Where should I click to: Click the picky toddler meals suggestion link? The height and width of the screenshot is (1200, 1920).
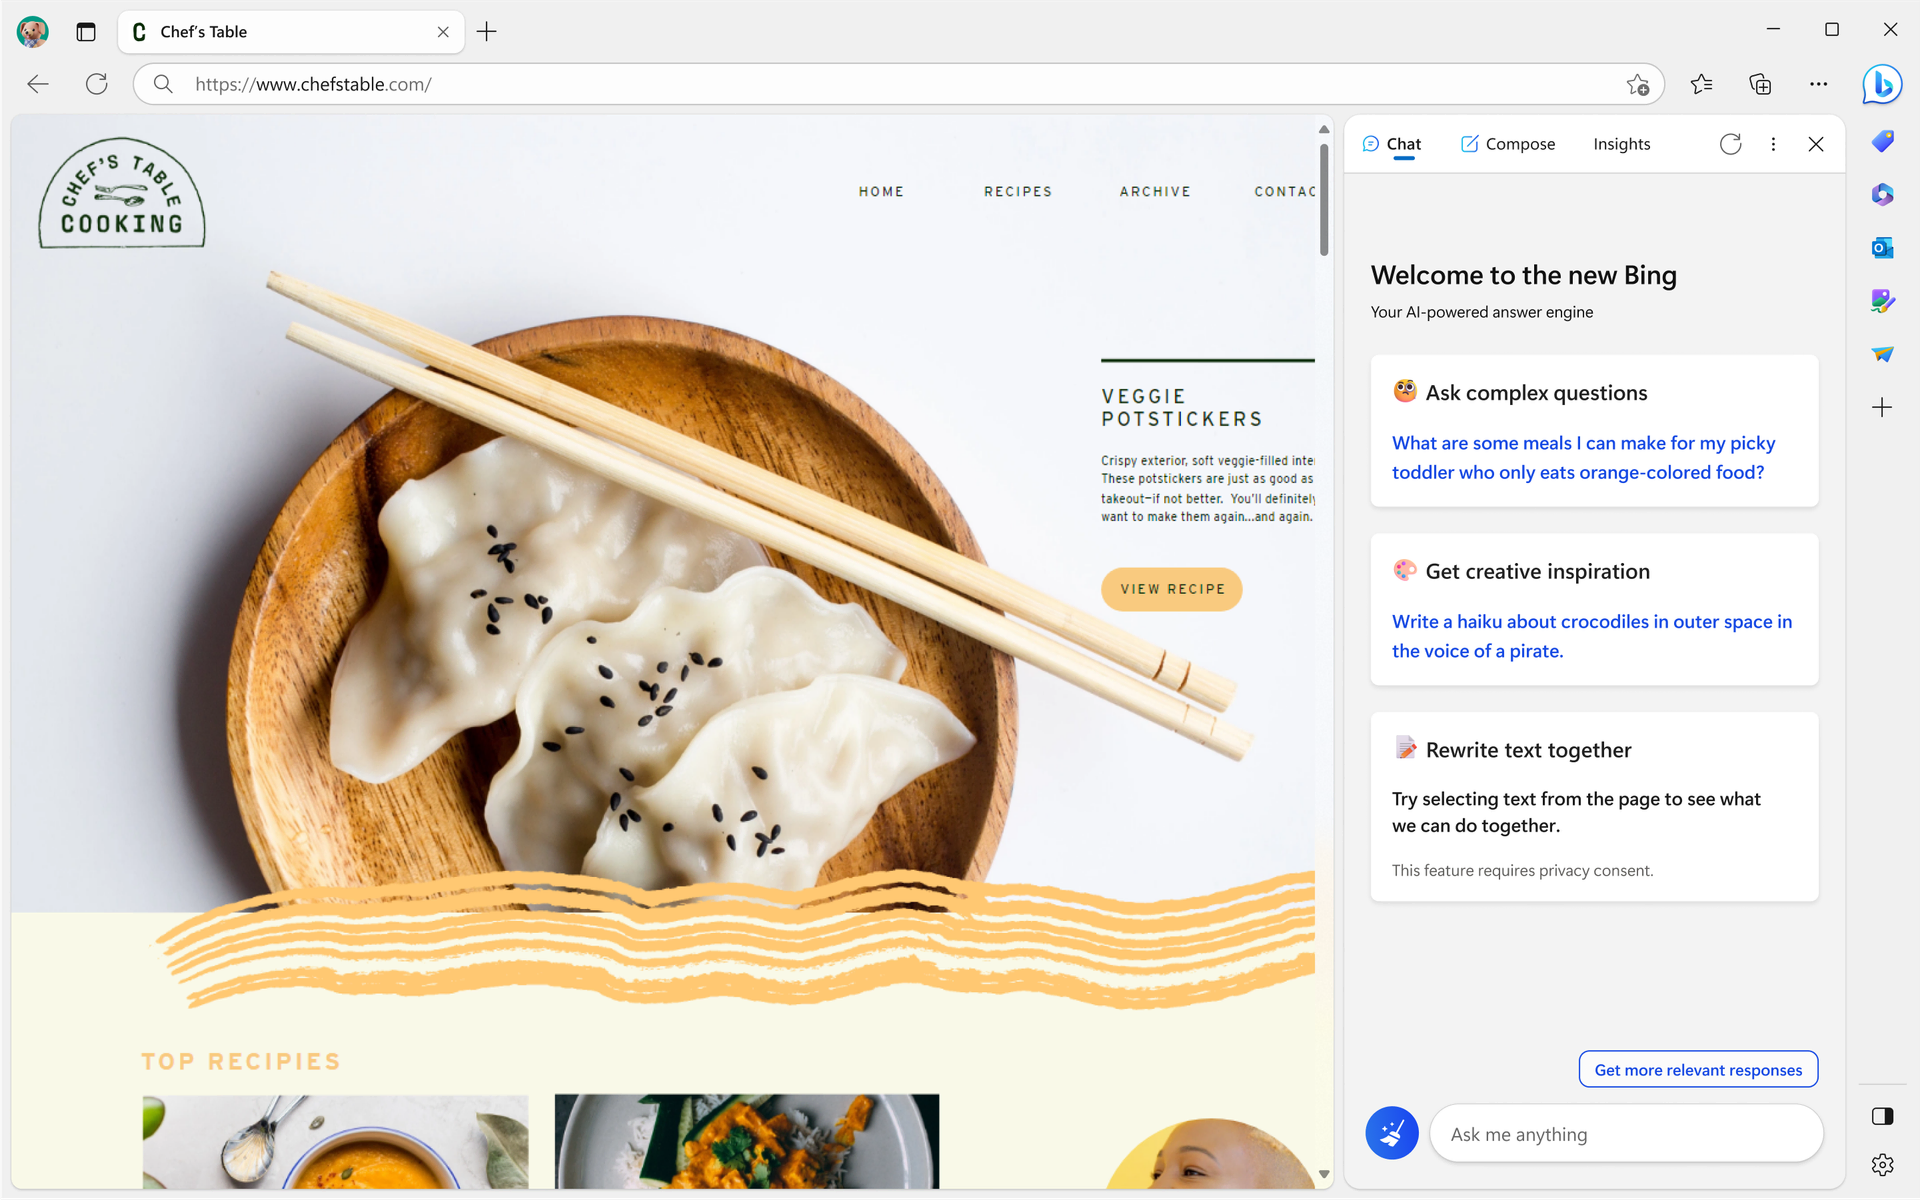click(x=1580, y=456)
